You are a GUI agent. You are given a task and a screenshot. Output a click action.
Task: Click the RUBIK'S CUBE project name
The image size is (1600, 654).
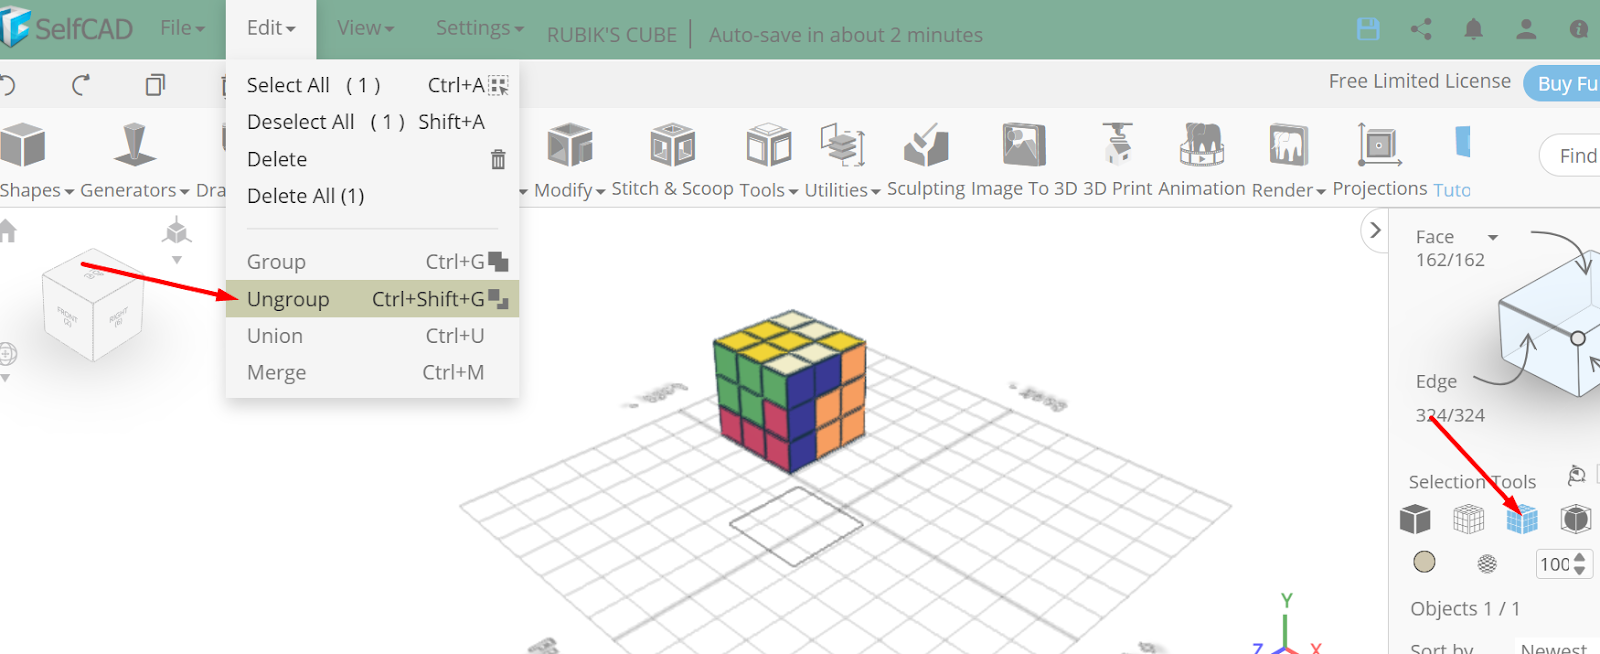point(611,35)
